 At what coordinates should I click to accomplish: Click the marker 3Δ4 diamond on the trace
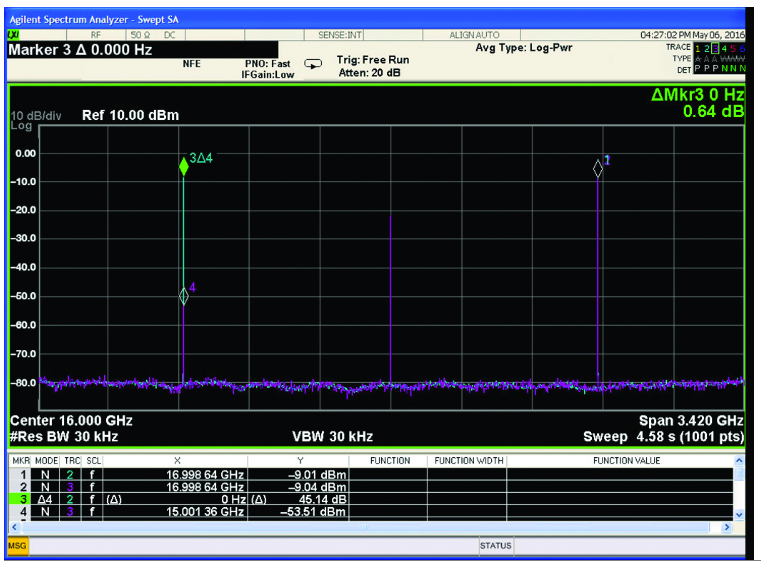tap(184, 167)
